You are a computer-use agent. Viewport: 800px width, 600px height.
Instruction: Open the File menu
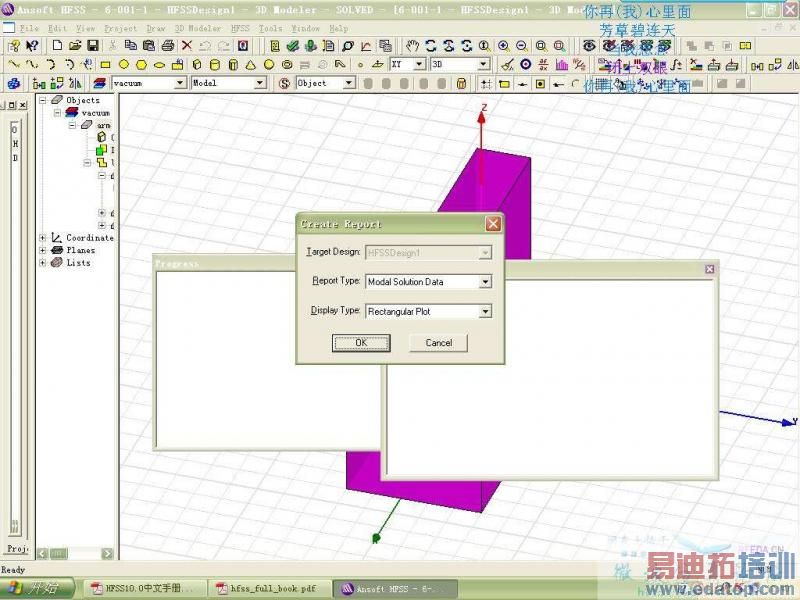coord(29,29)
